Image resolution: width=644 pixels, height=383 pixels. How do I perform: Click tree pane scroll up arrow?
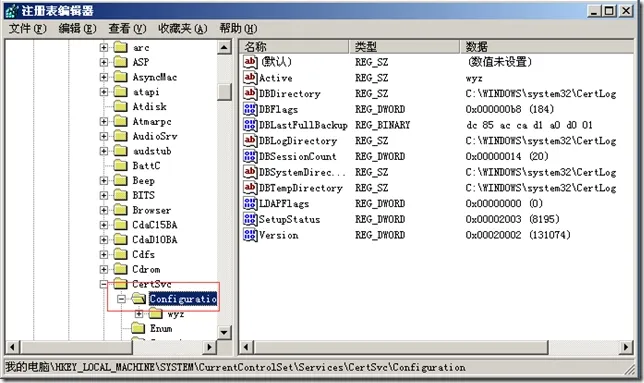click(x=224, y=47)
